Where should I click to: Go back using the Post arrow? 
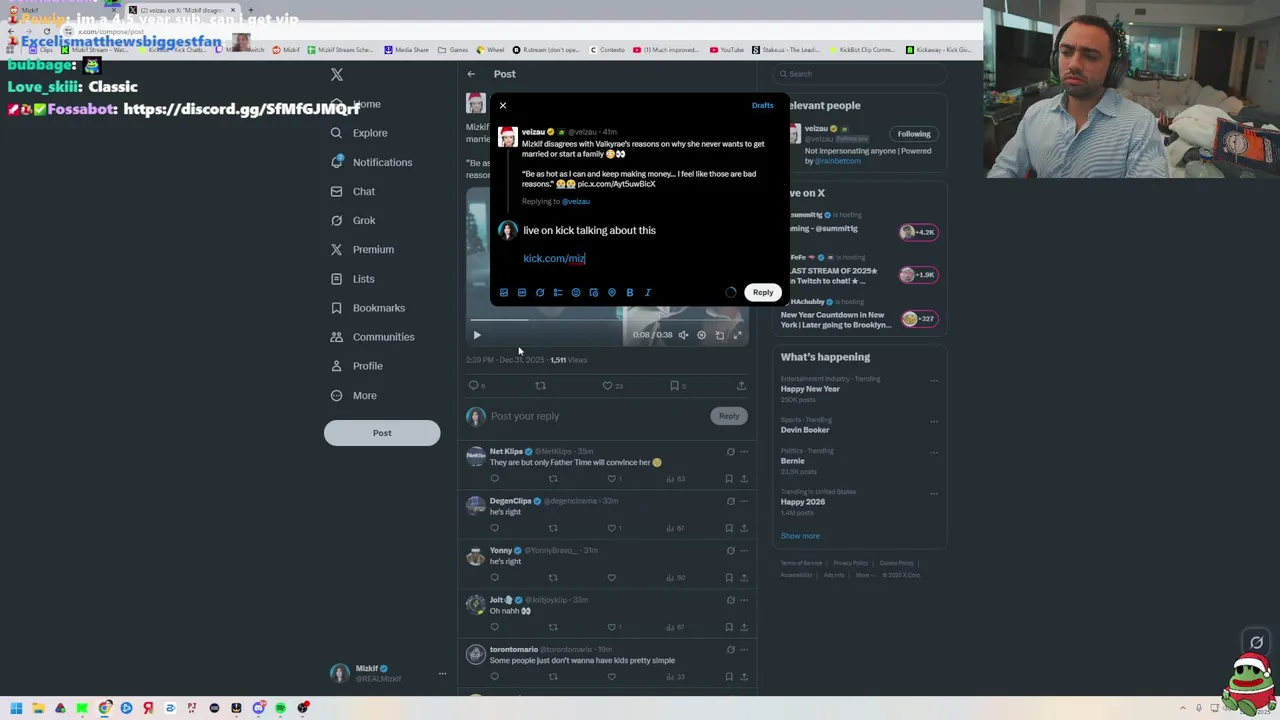point(471,74)
